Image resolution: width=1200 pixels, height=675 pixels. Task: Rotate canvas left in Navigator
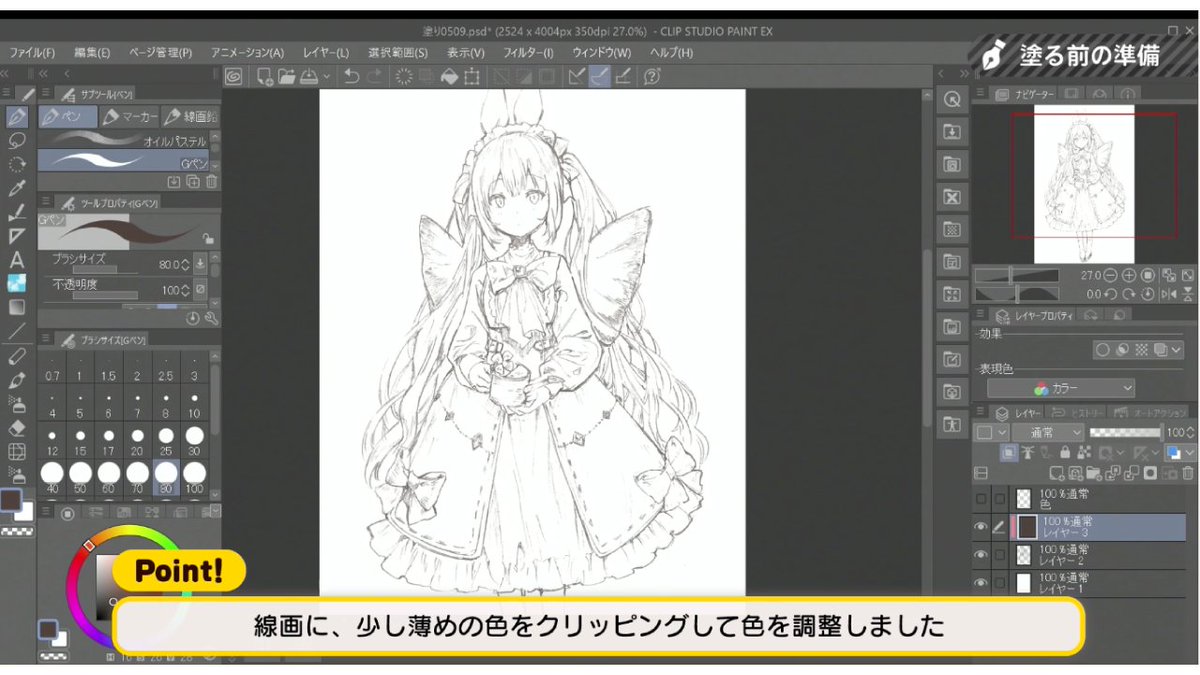tap(1112, 294)
